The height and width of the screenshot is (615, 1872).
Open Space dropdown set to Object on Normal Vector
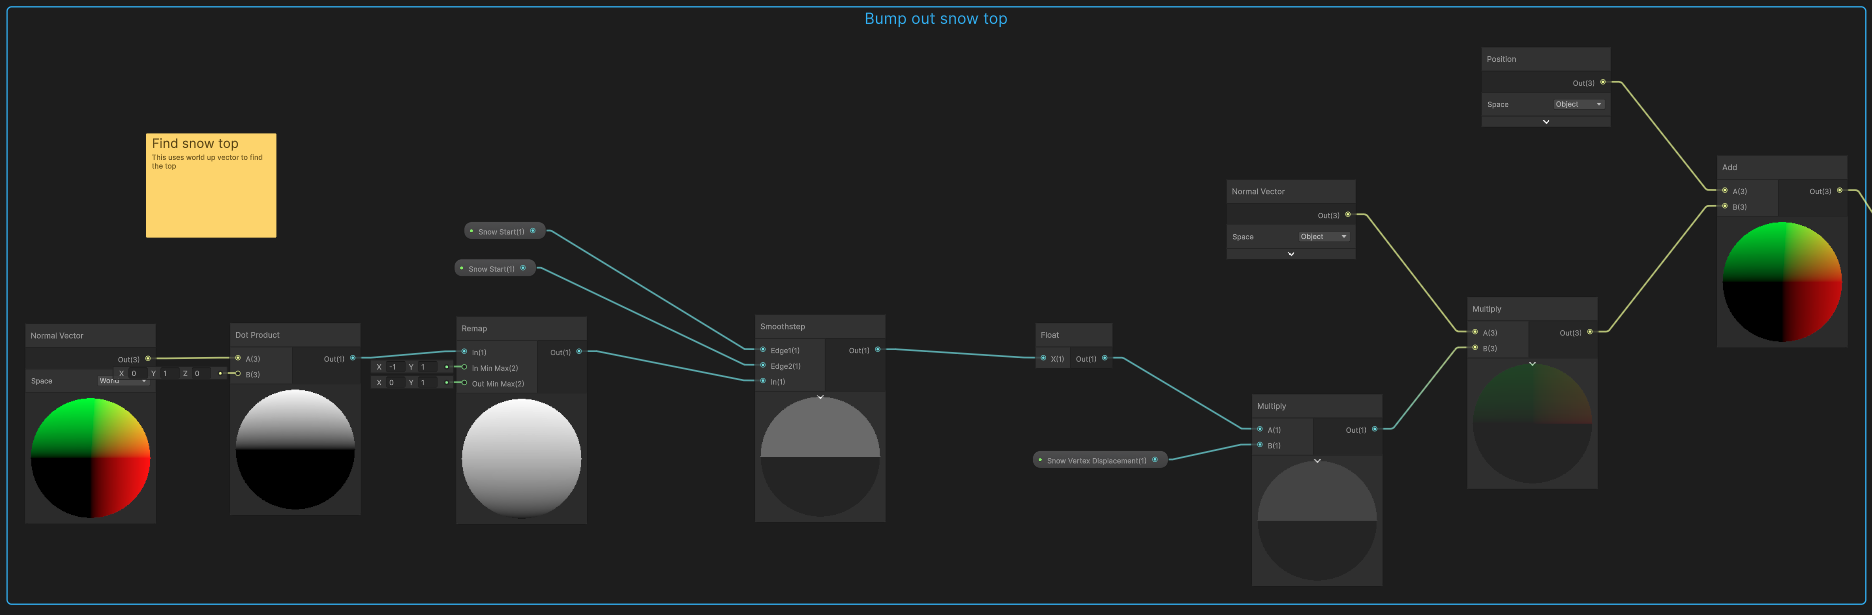click(1324, 236)
